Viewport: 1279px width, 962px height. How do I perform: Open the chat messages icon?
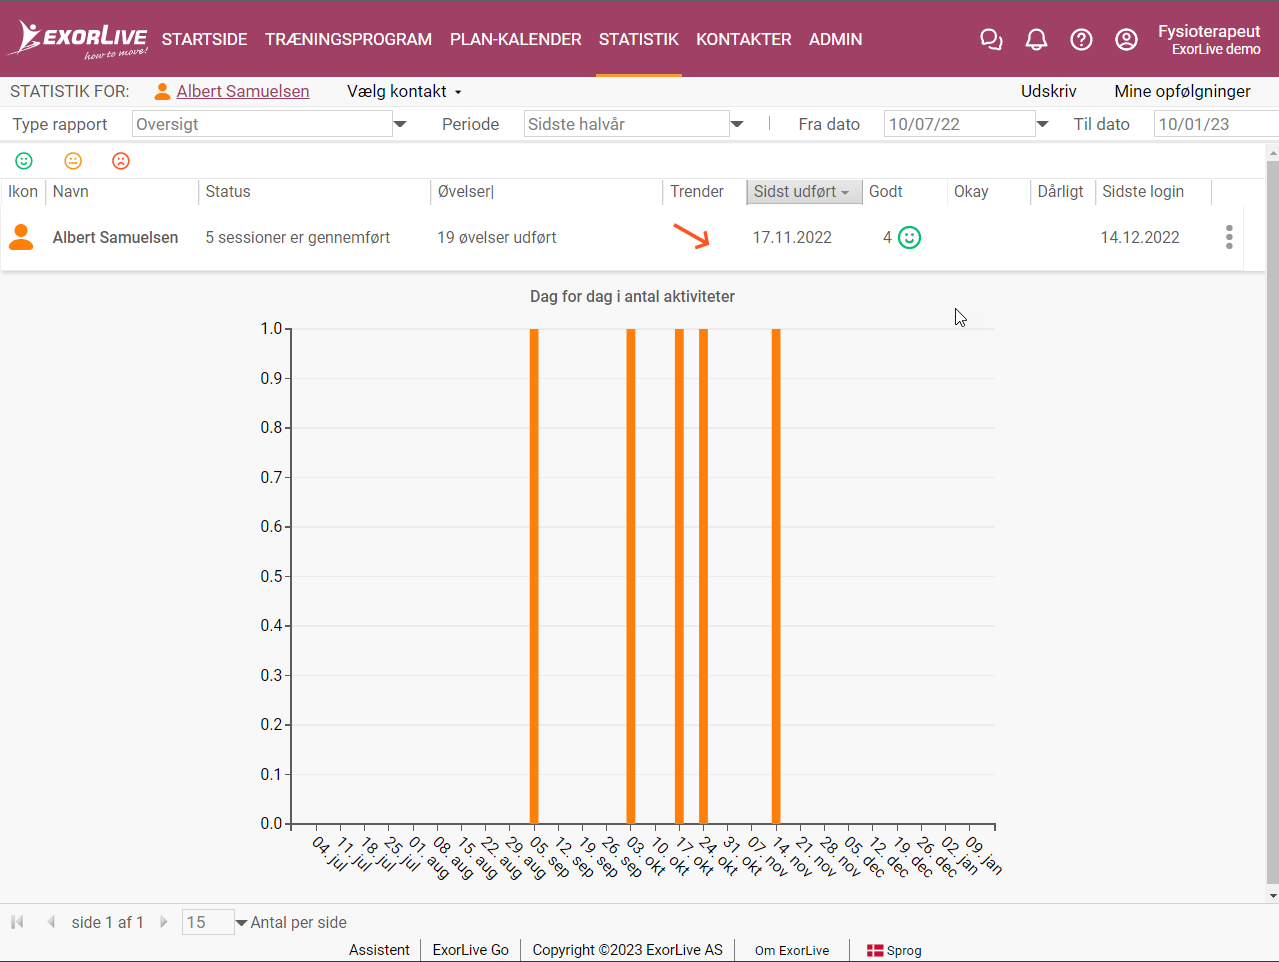click(x=991, y=39)
